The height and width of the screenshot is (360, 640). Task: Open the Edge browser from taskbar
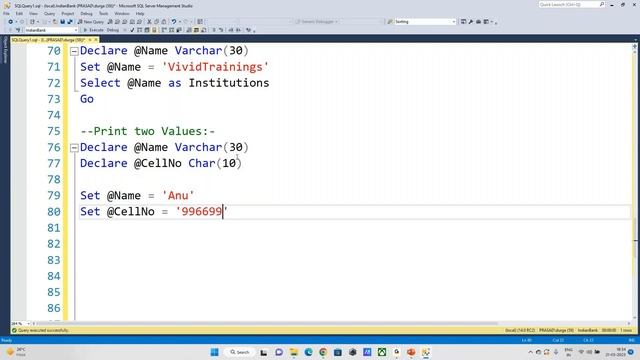pyautogui.click(x=308, y=352)
